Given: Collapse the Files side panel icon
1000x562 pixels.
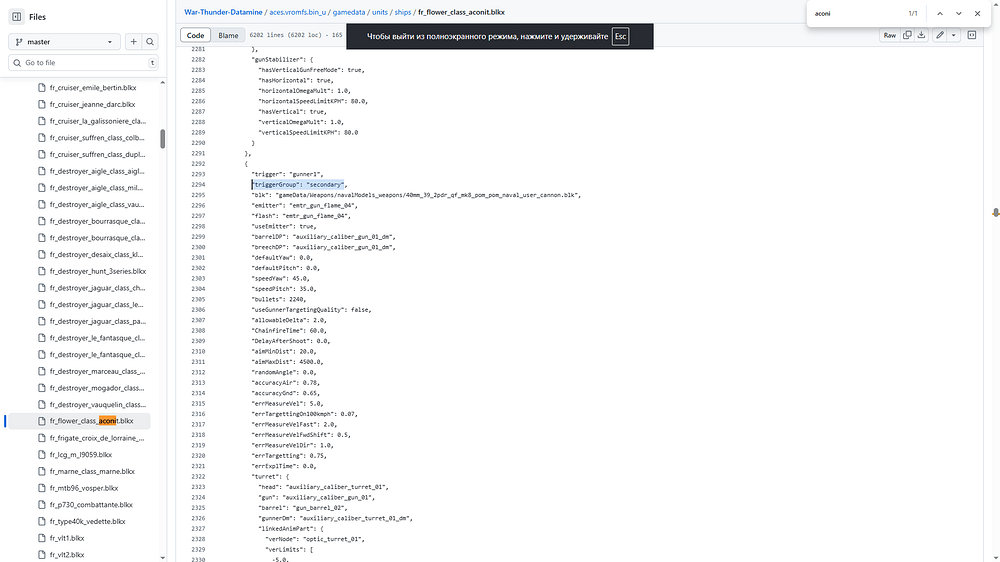Looking at the screenshot, I should click(17, 17).
